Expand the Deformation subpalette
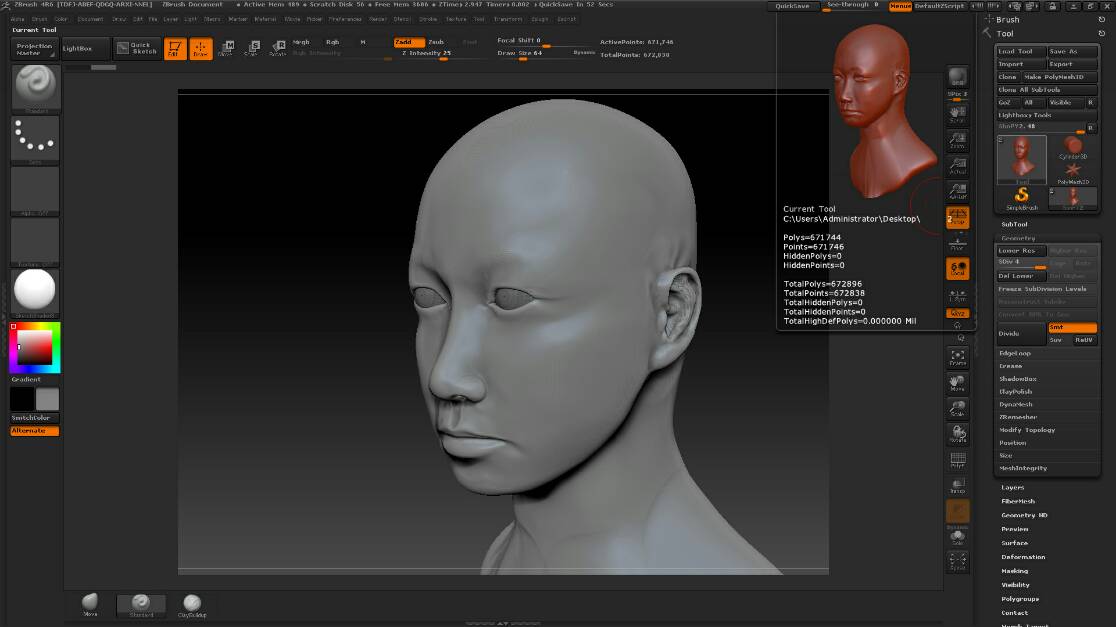 pos(1023,557)
